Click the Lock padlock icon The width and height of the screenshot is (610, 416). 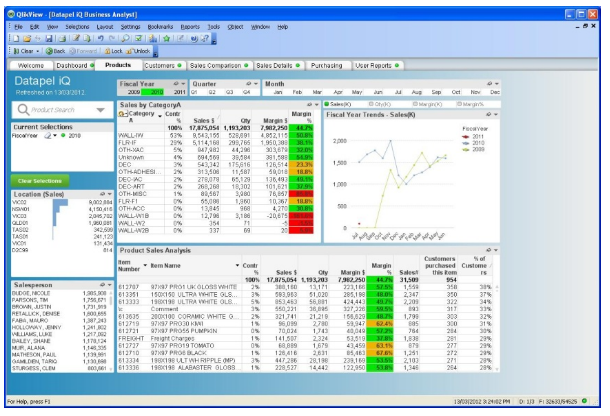click(x=107, y=51)
